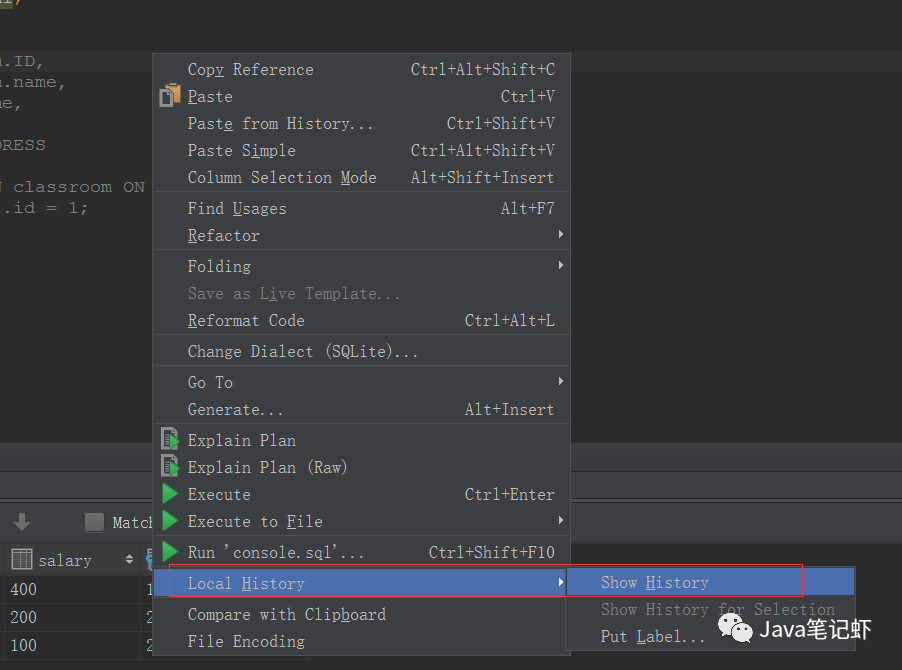Select Compare with Clipboard

point(286,614)
